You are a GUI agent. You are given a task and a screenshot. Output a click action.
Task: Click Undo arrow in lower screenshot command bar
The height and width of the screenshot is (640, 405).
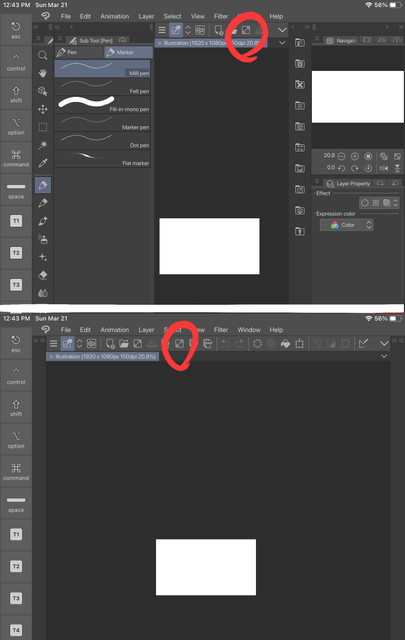(x=225, y=344)
